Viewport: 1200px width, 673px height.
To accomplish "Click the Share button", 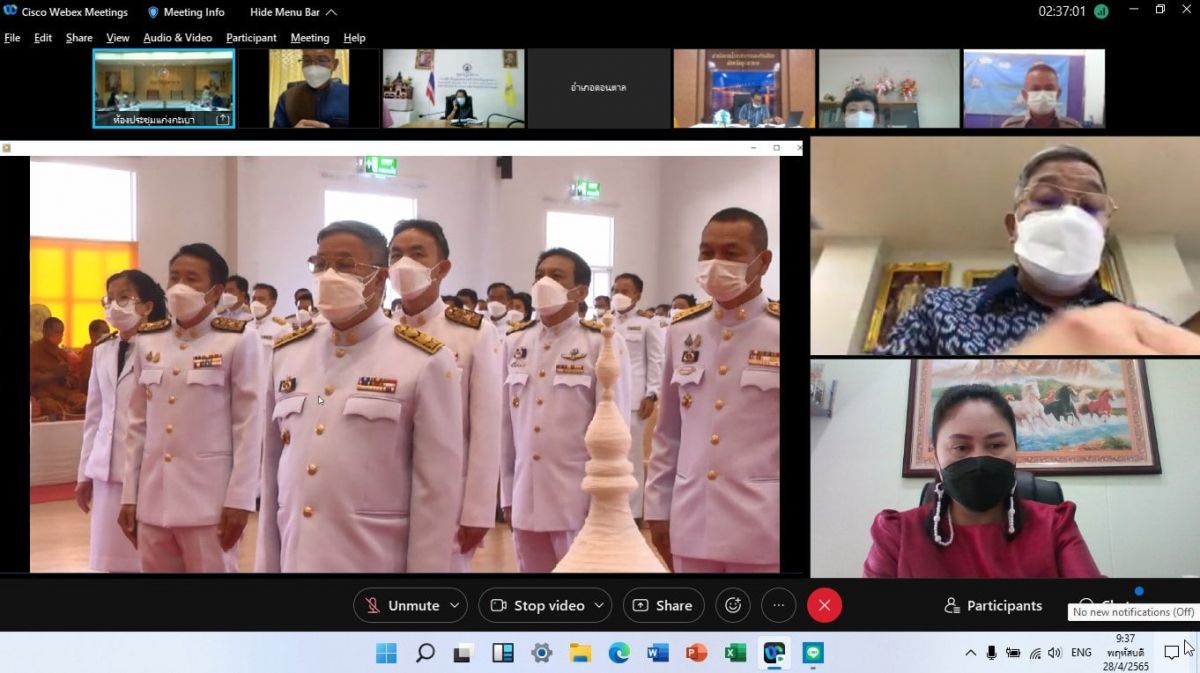I will tap(663, 605).
